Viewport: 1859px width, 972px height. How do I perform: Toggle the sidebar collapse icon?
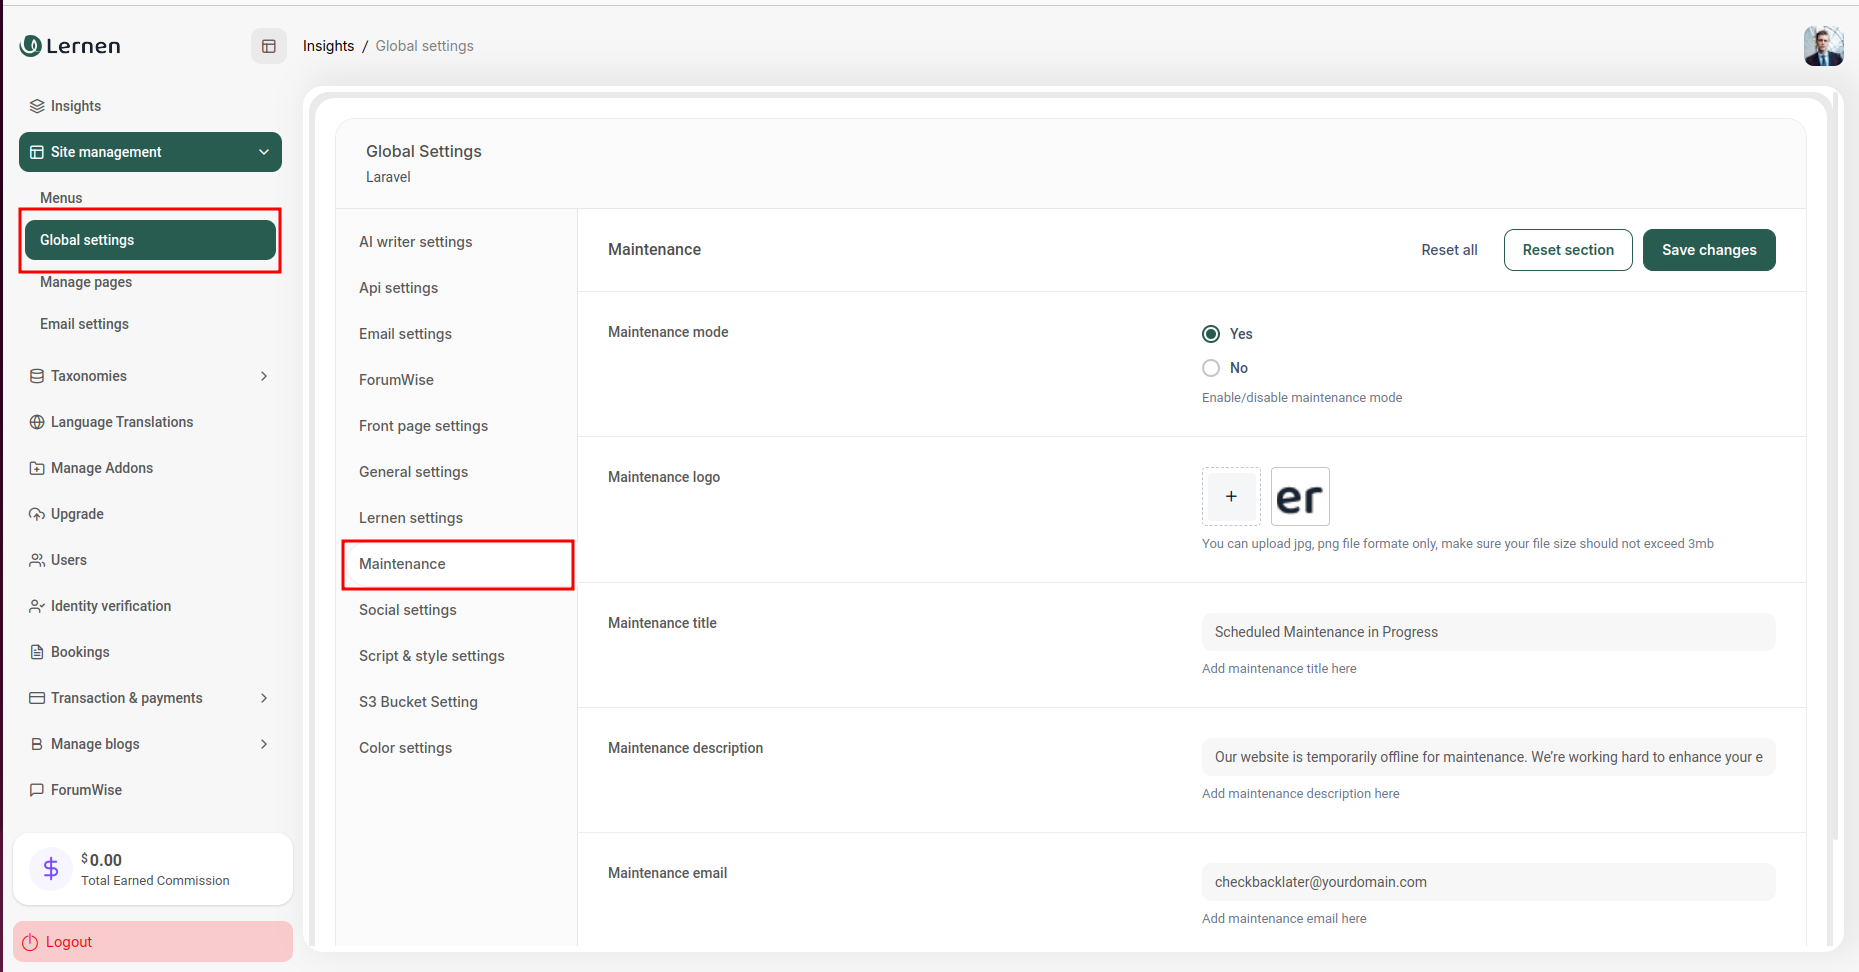268,46
